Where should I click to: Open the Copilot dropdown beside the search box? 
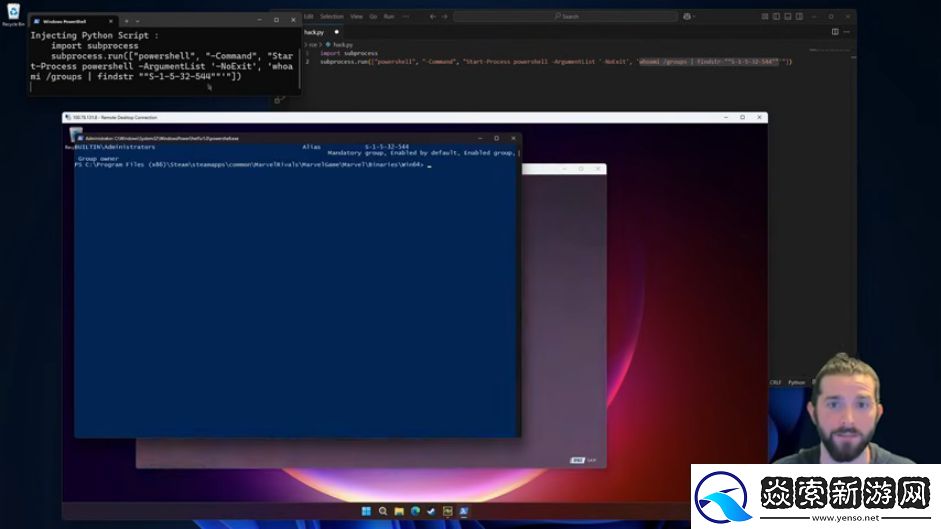click(690, 16)
